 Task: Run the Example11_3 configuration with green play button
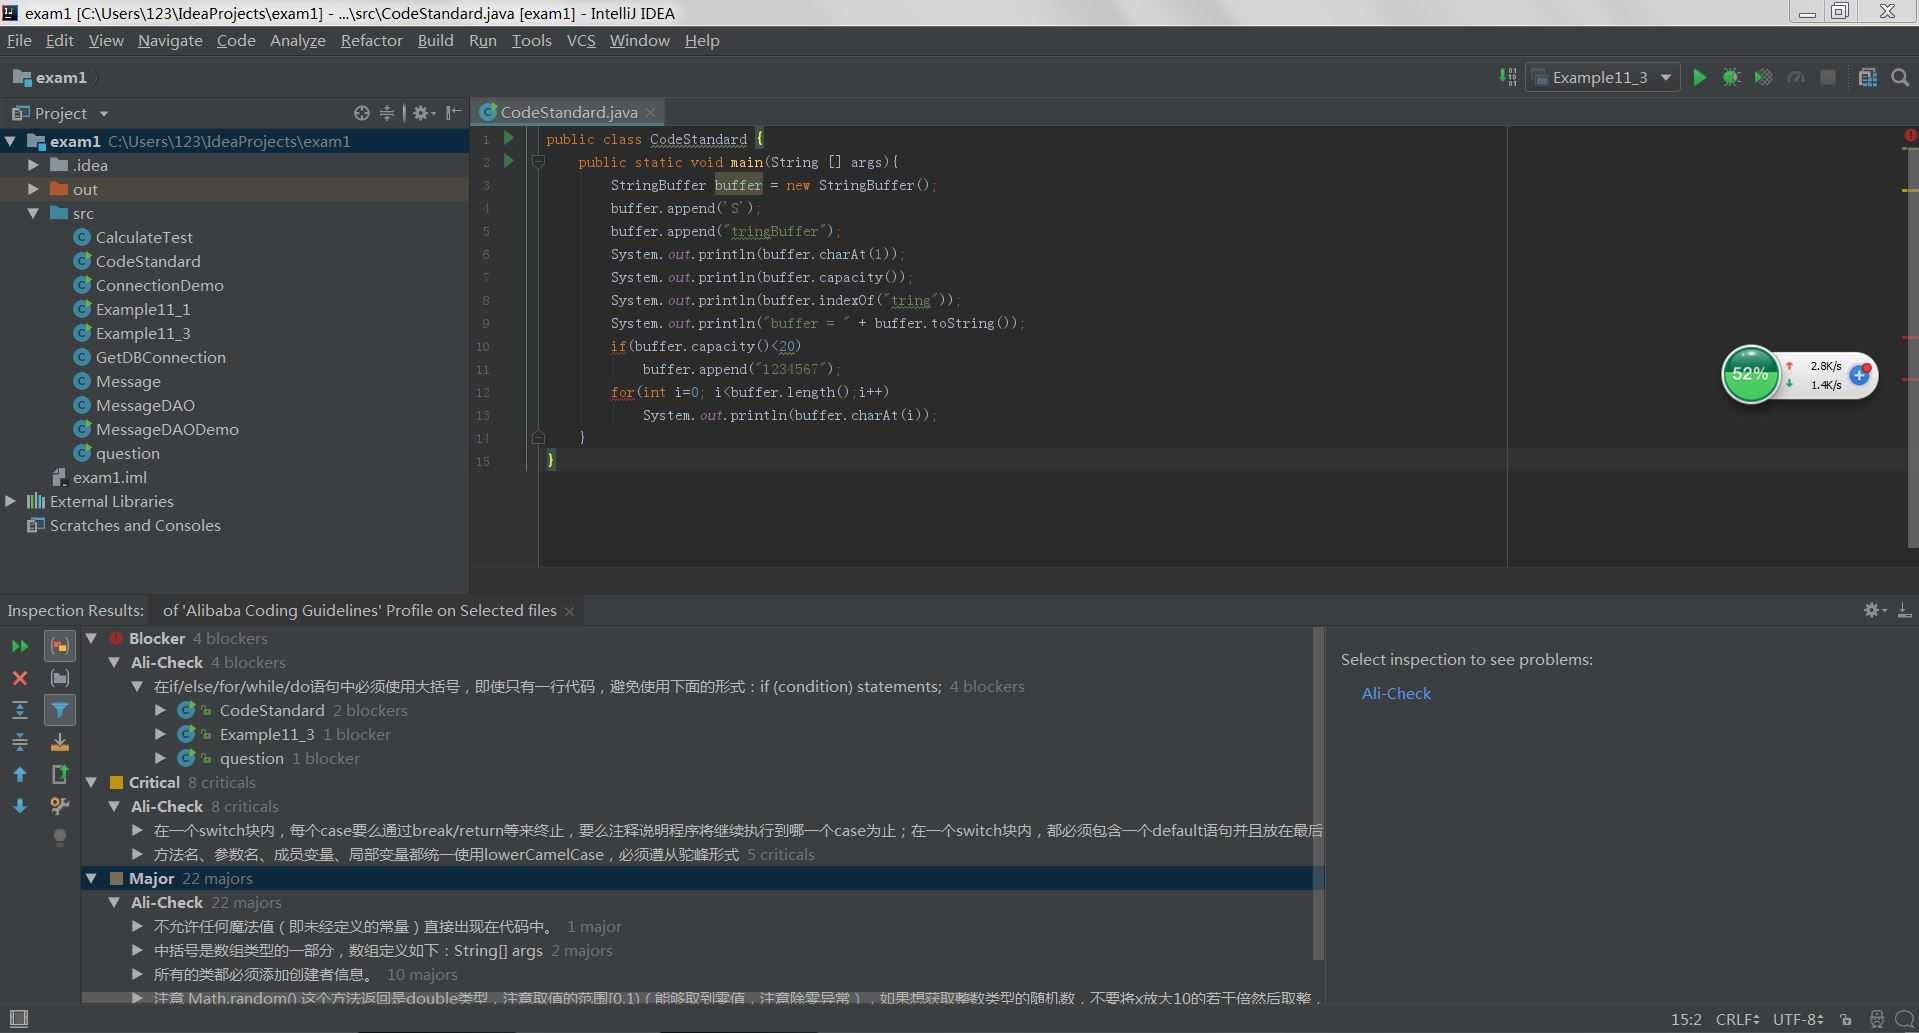[x=1699, y=77]
